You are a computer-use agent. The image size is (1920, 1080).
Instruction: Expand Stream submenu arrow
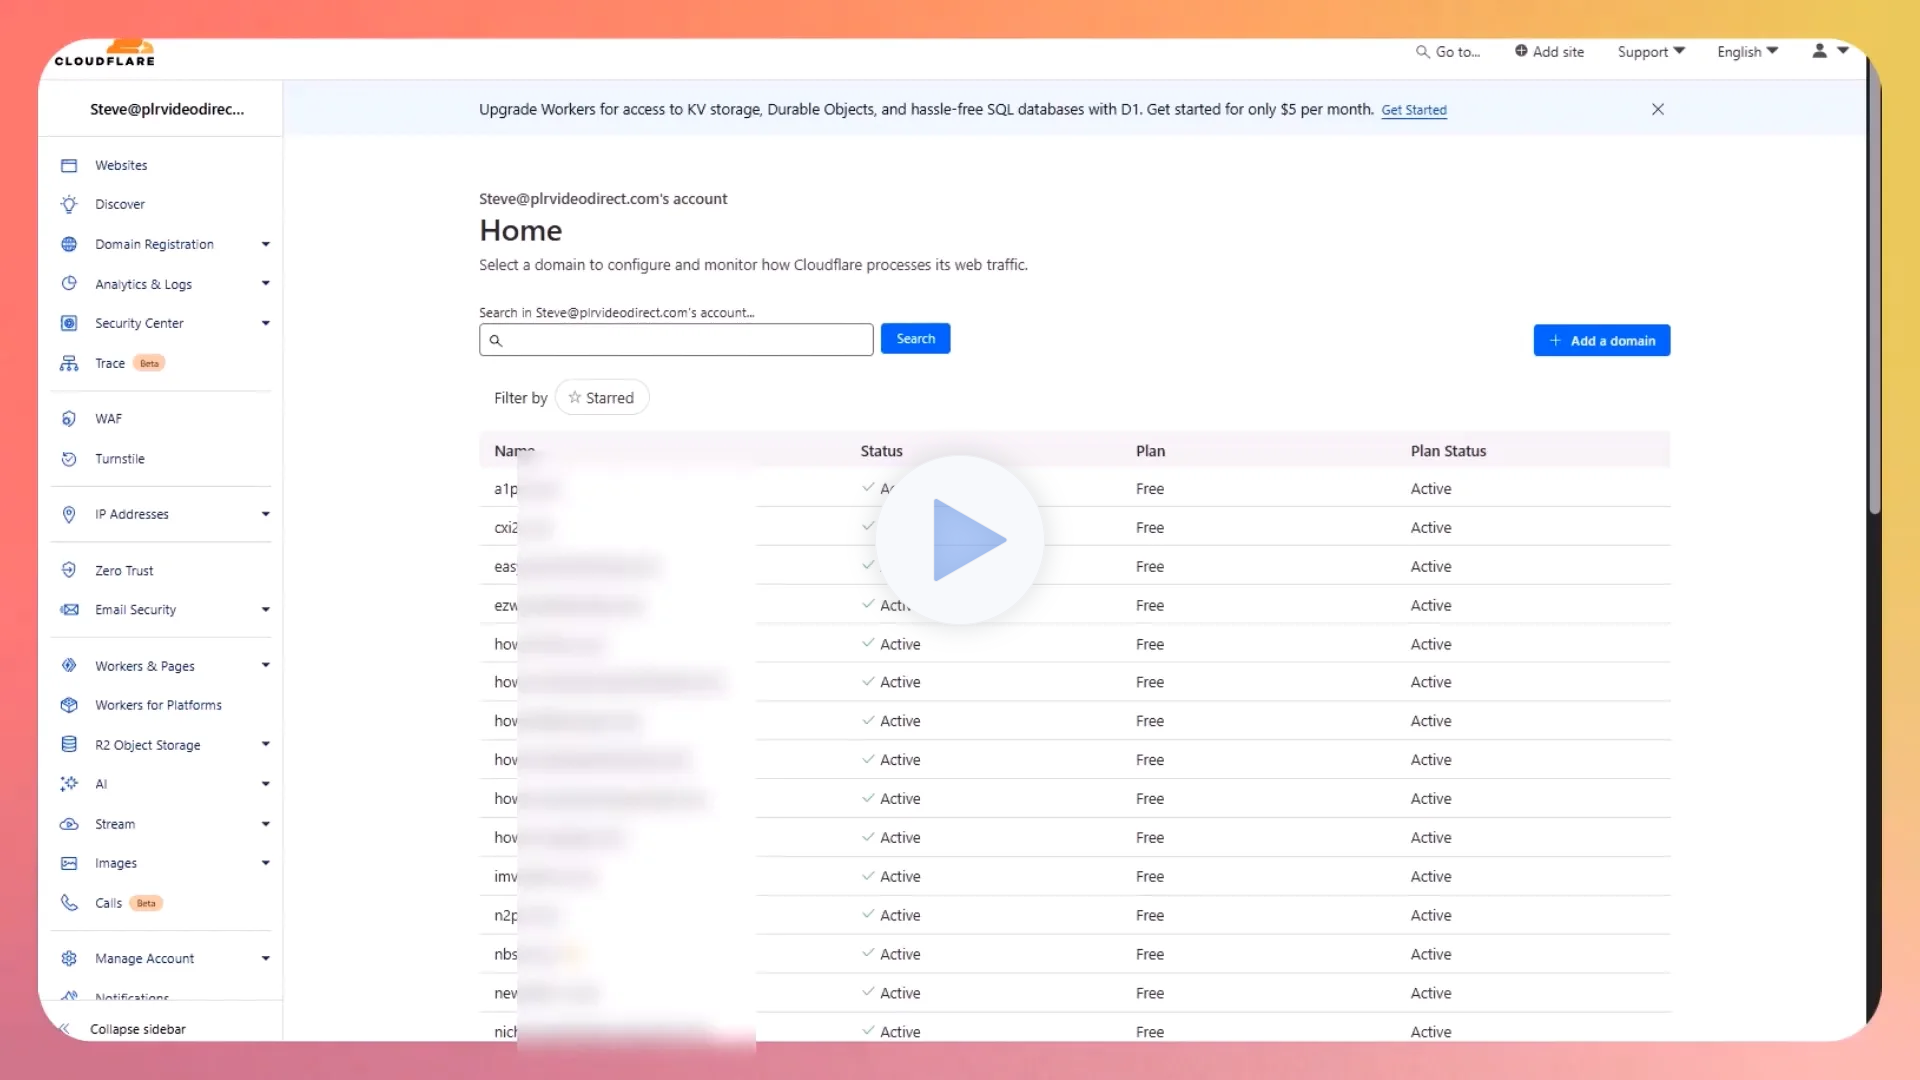click(x=266, y=824)
